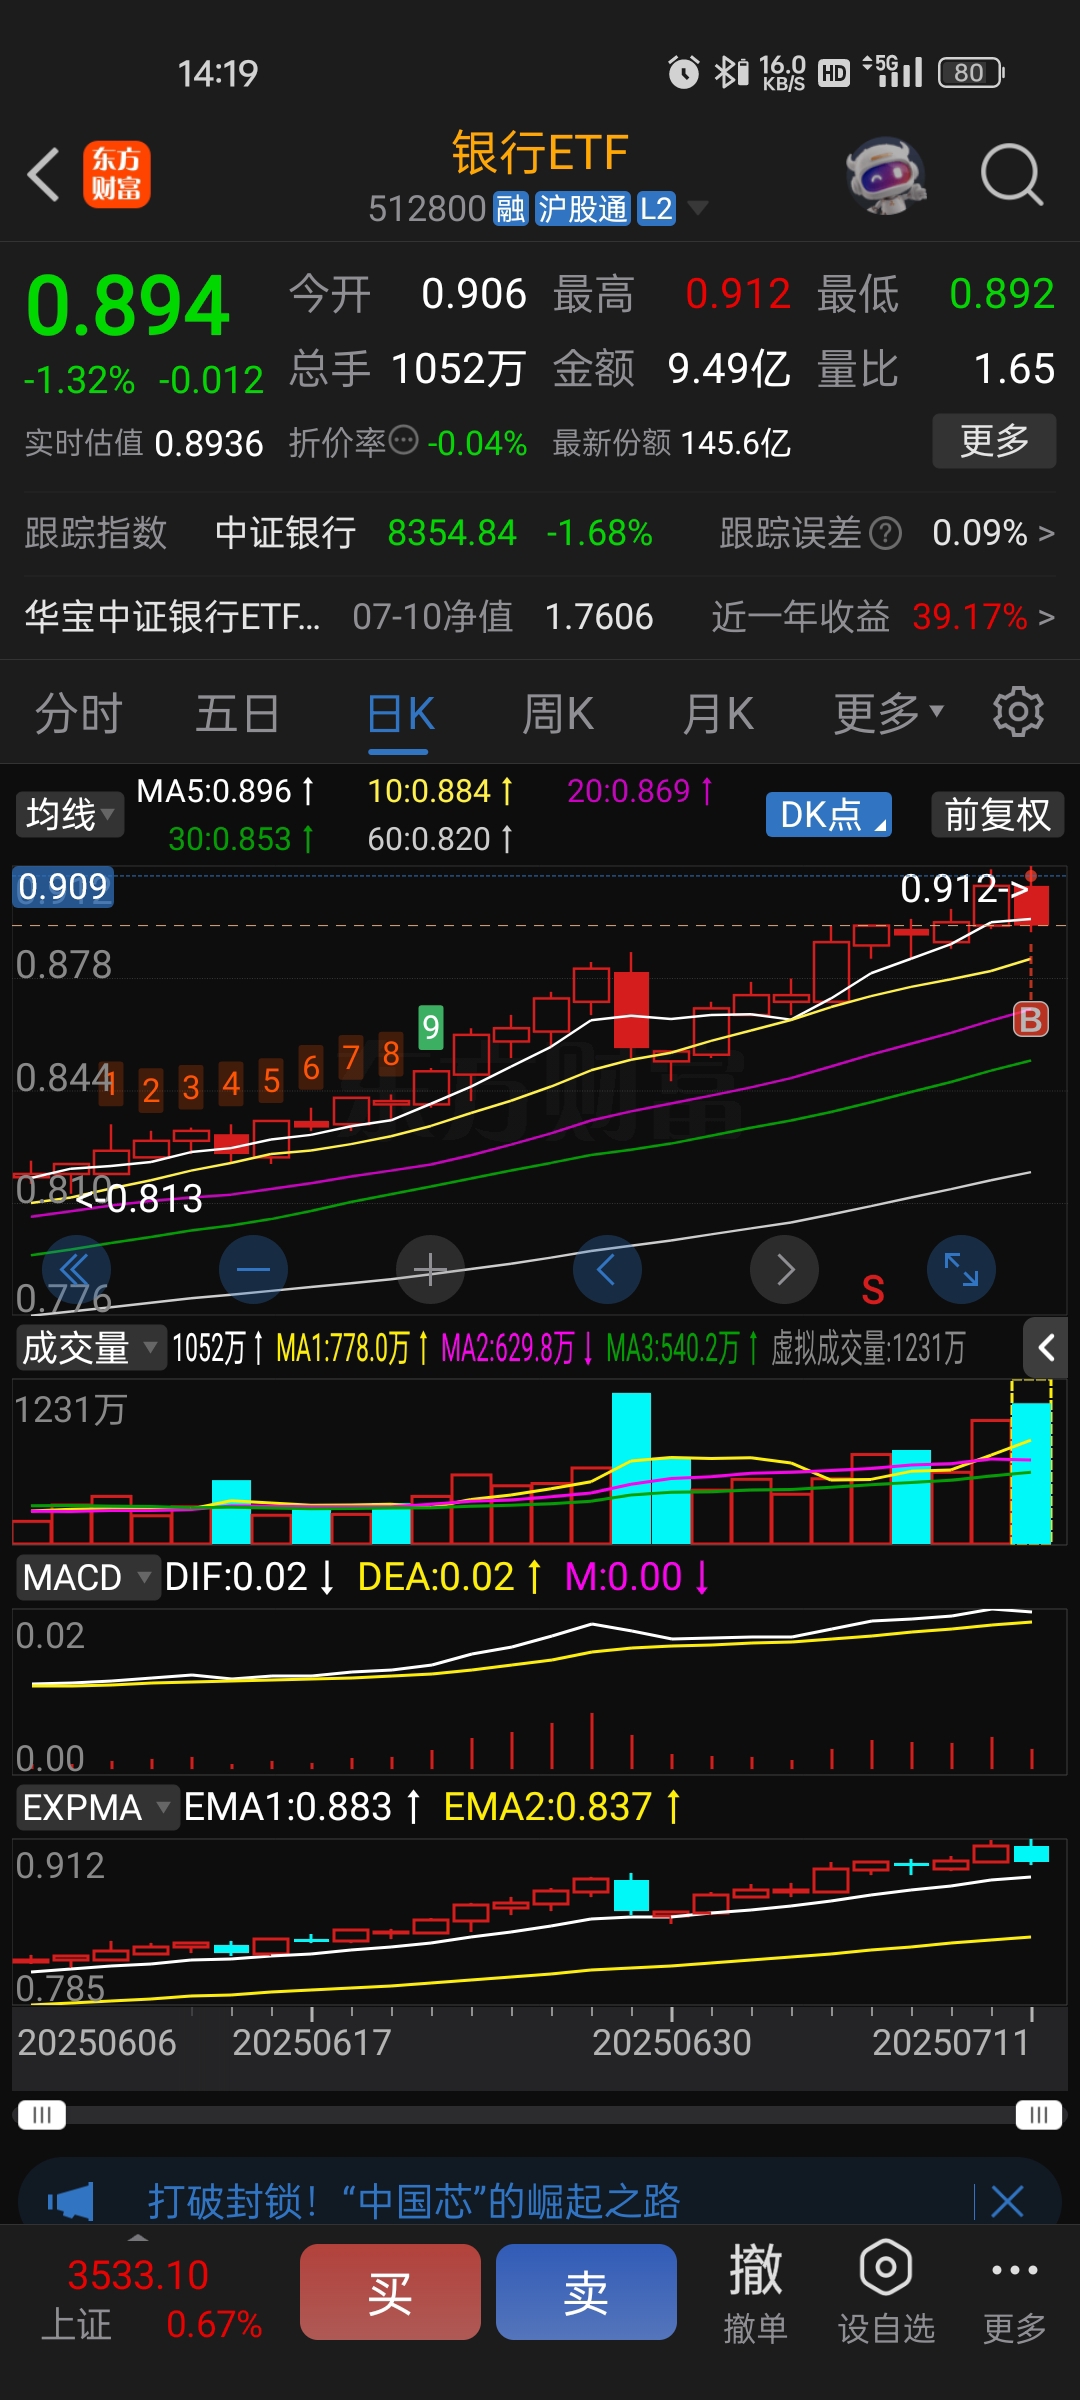
Task: Open the 东方财富 logo icon
Action: pyautogui.click(x=117, y=175)
